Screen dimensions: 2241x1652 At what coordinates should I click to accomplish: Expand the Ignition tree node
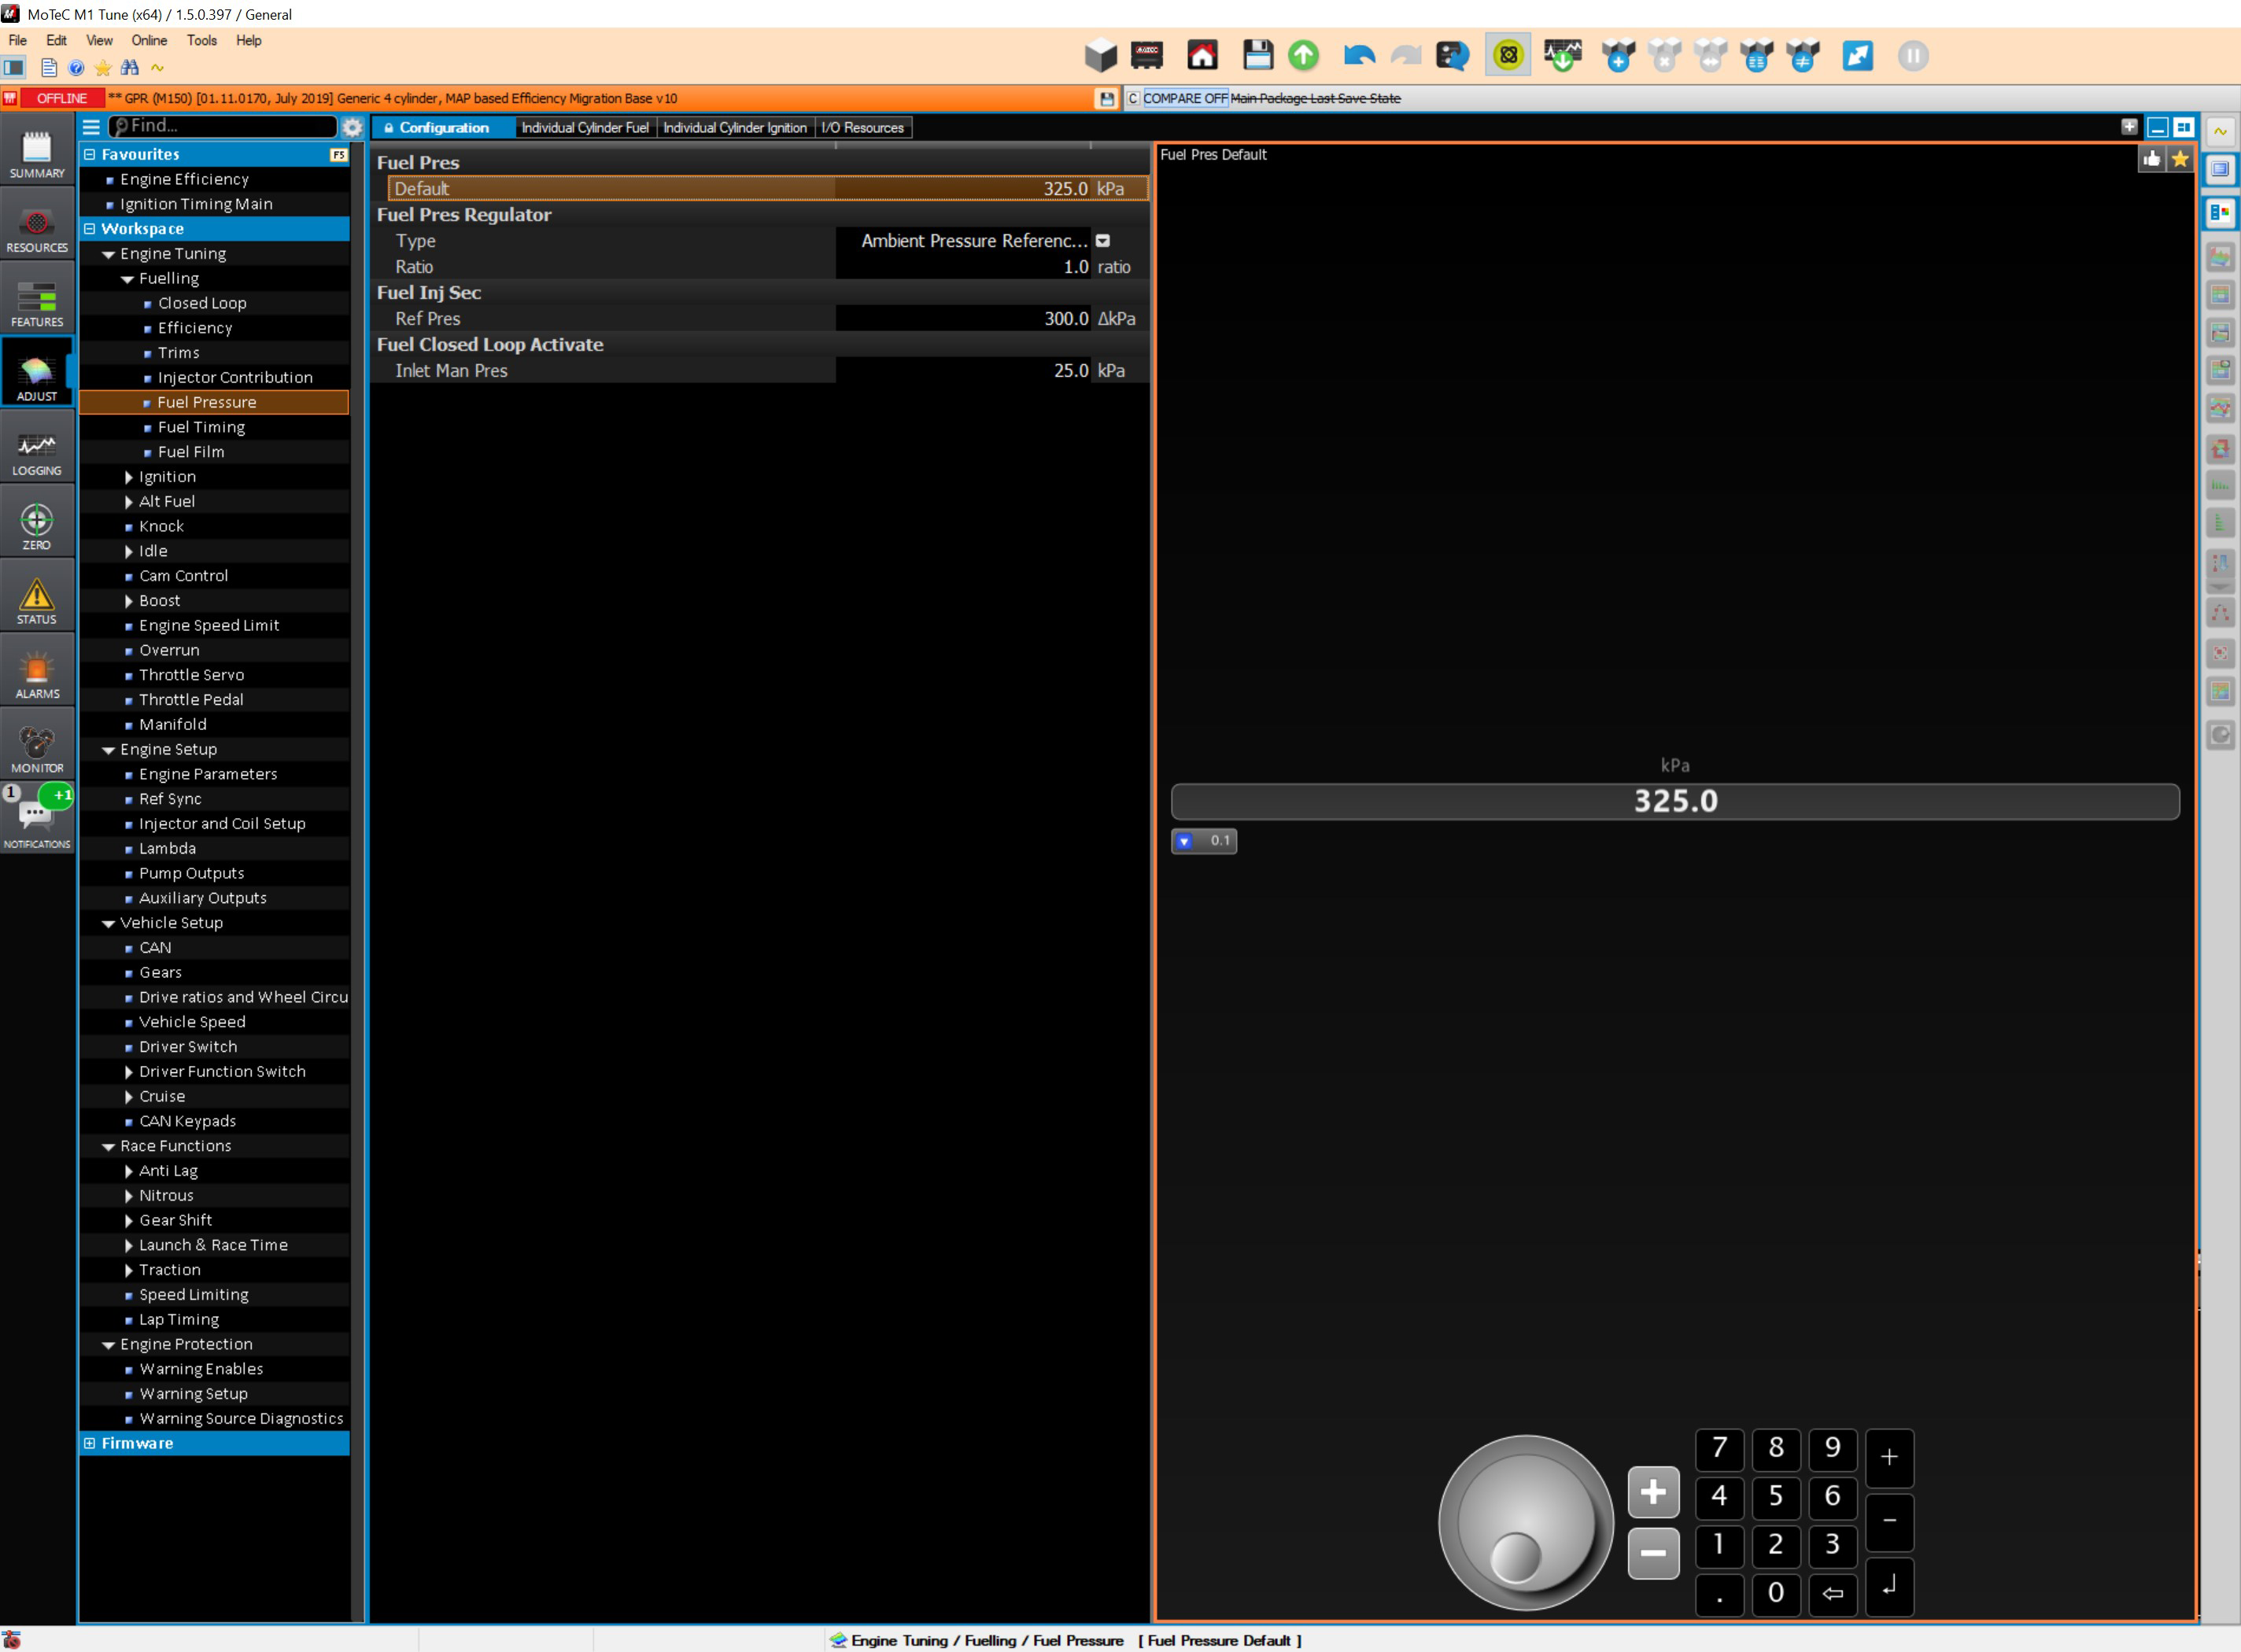tap(129, 477)
